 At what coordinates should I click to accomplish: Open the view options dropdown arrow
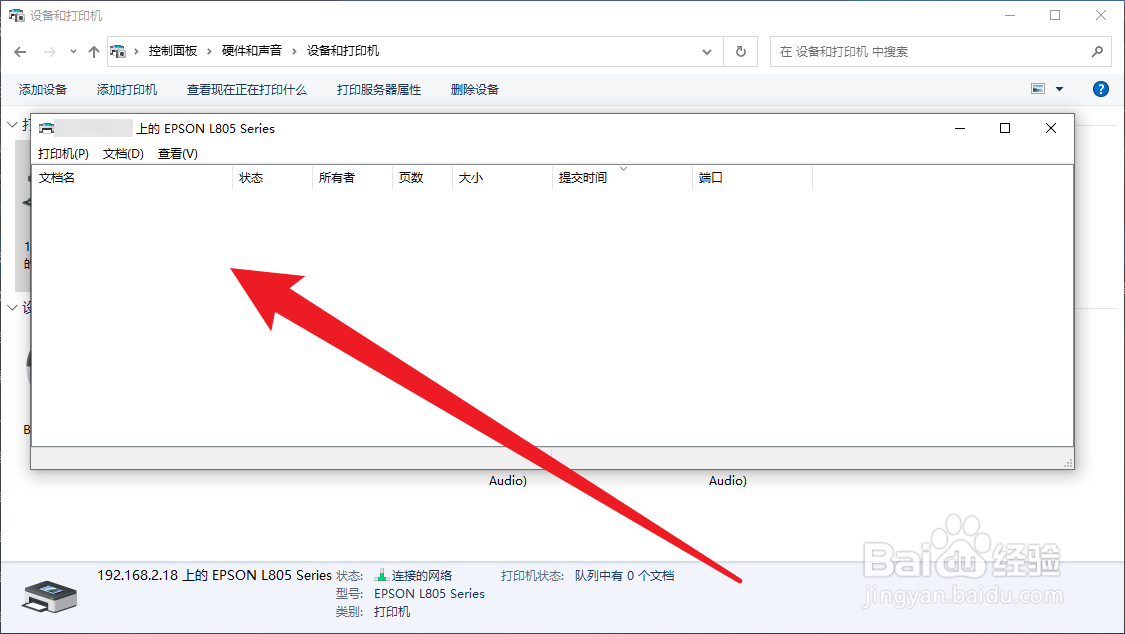[1060, 89]
